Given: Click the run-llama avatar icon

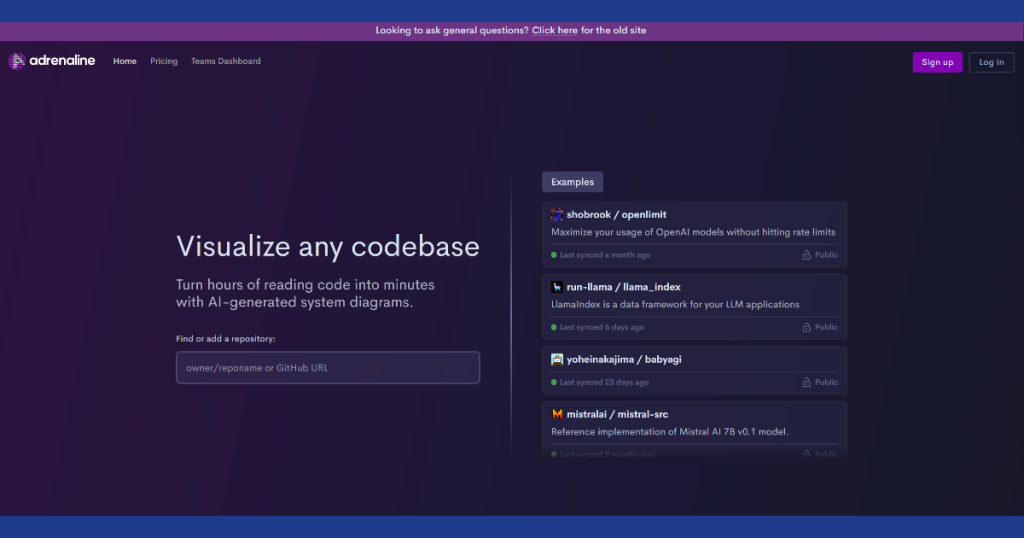Looking at the screenshot, I should (x=556, y=287).
